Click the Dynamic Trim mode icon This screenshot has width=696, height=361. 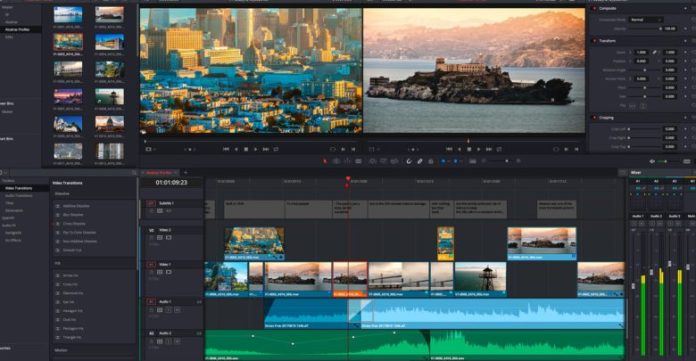(x=347, y=161)
